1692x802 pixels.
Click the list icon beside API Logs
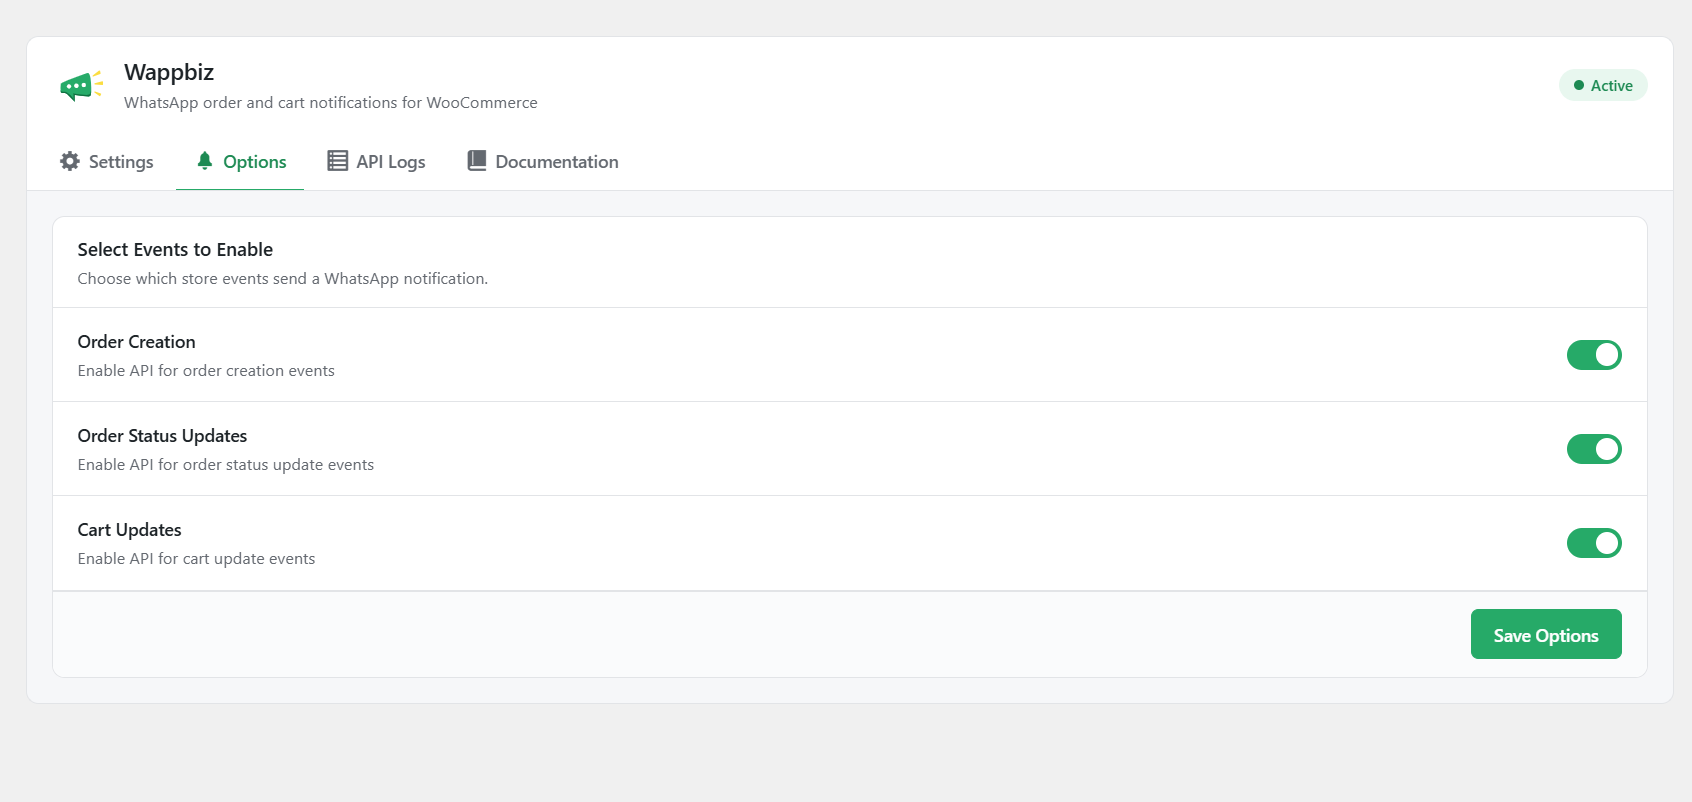point(338,161)
